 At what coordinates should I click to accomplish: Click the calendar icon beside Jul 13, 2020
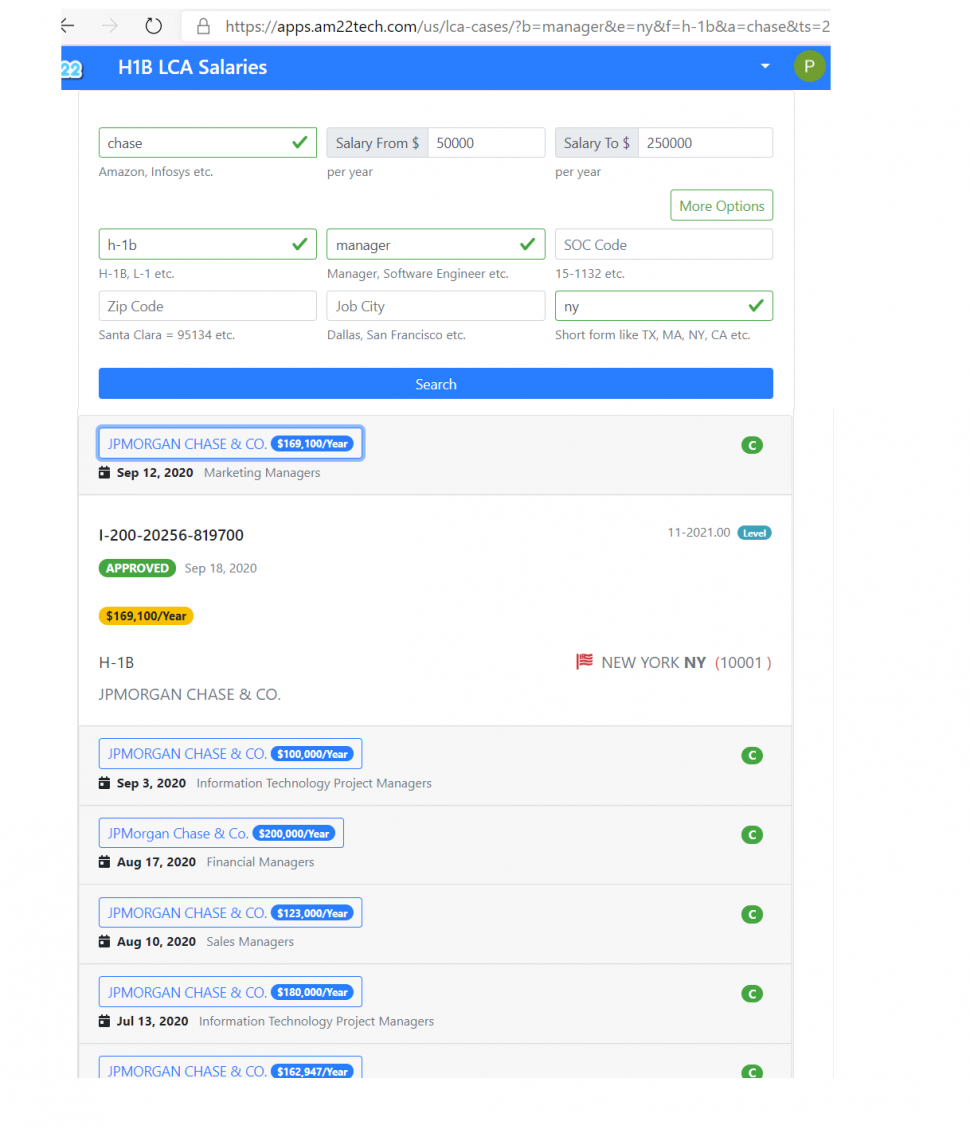click(x=104, y=1021)
